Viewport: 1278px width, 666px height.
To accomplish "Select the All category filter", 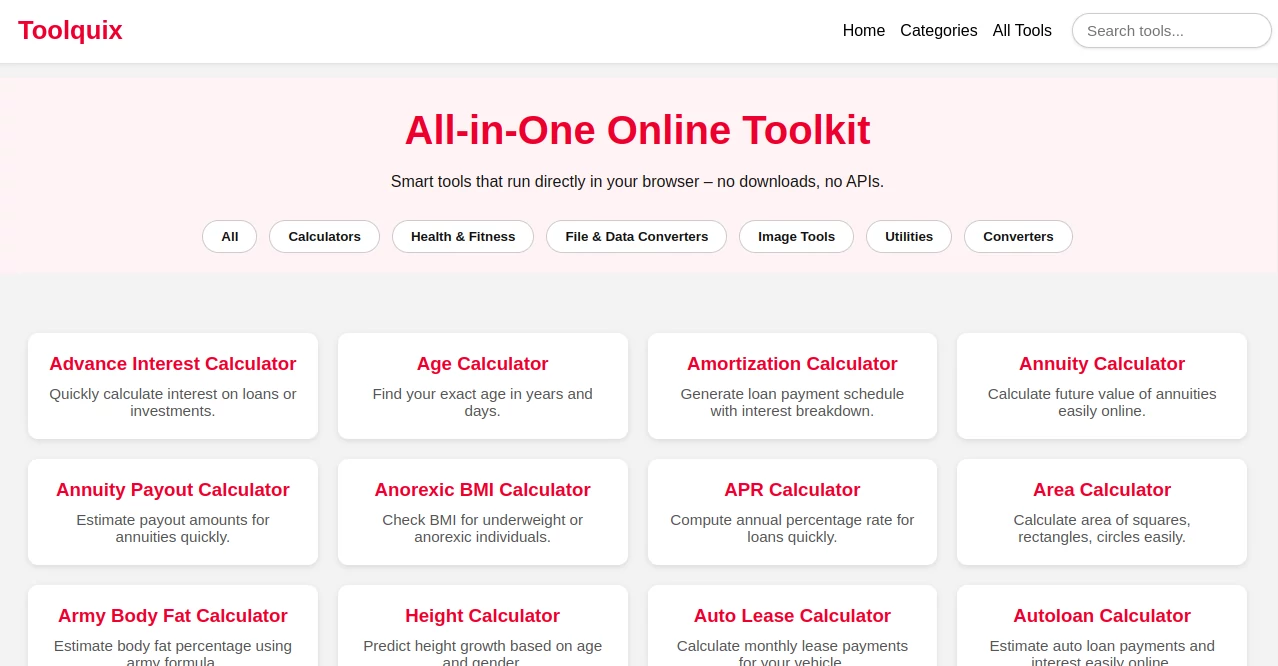I will tap(230, 237).
